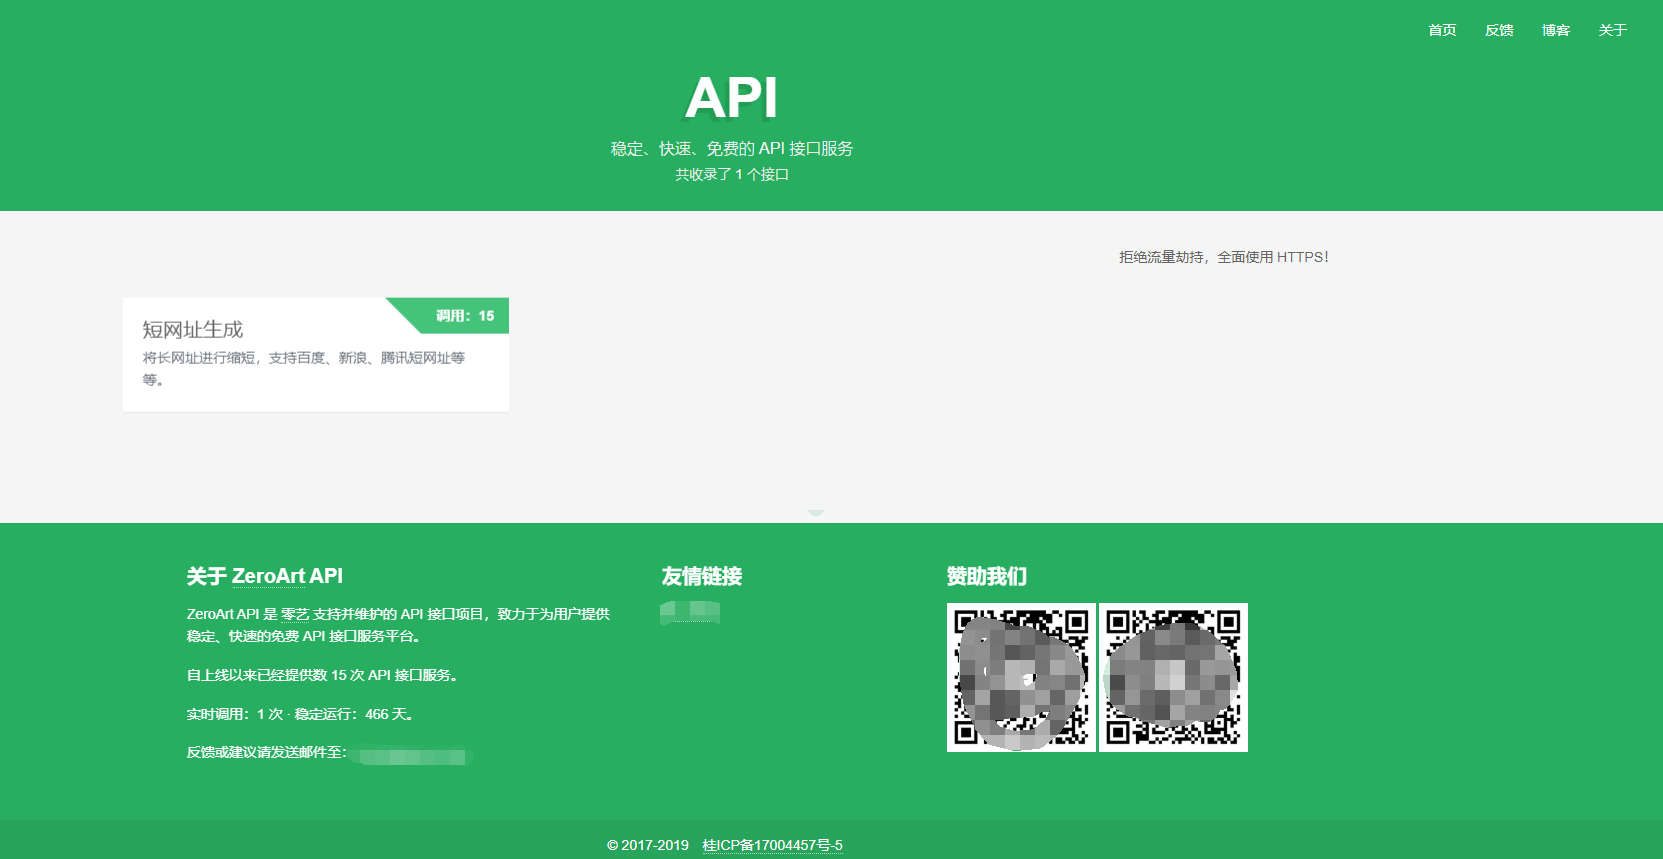
Task: Open the 关于 navigation link
Action: [1612, 30]
